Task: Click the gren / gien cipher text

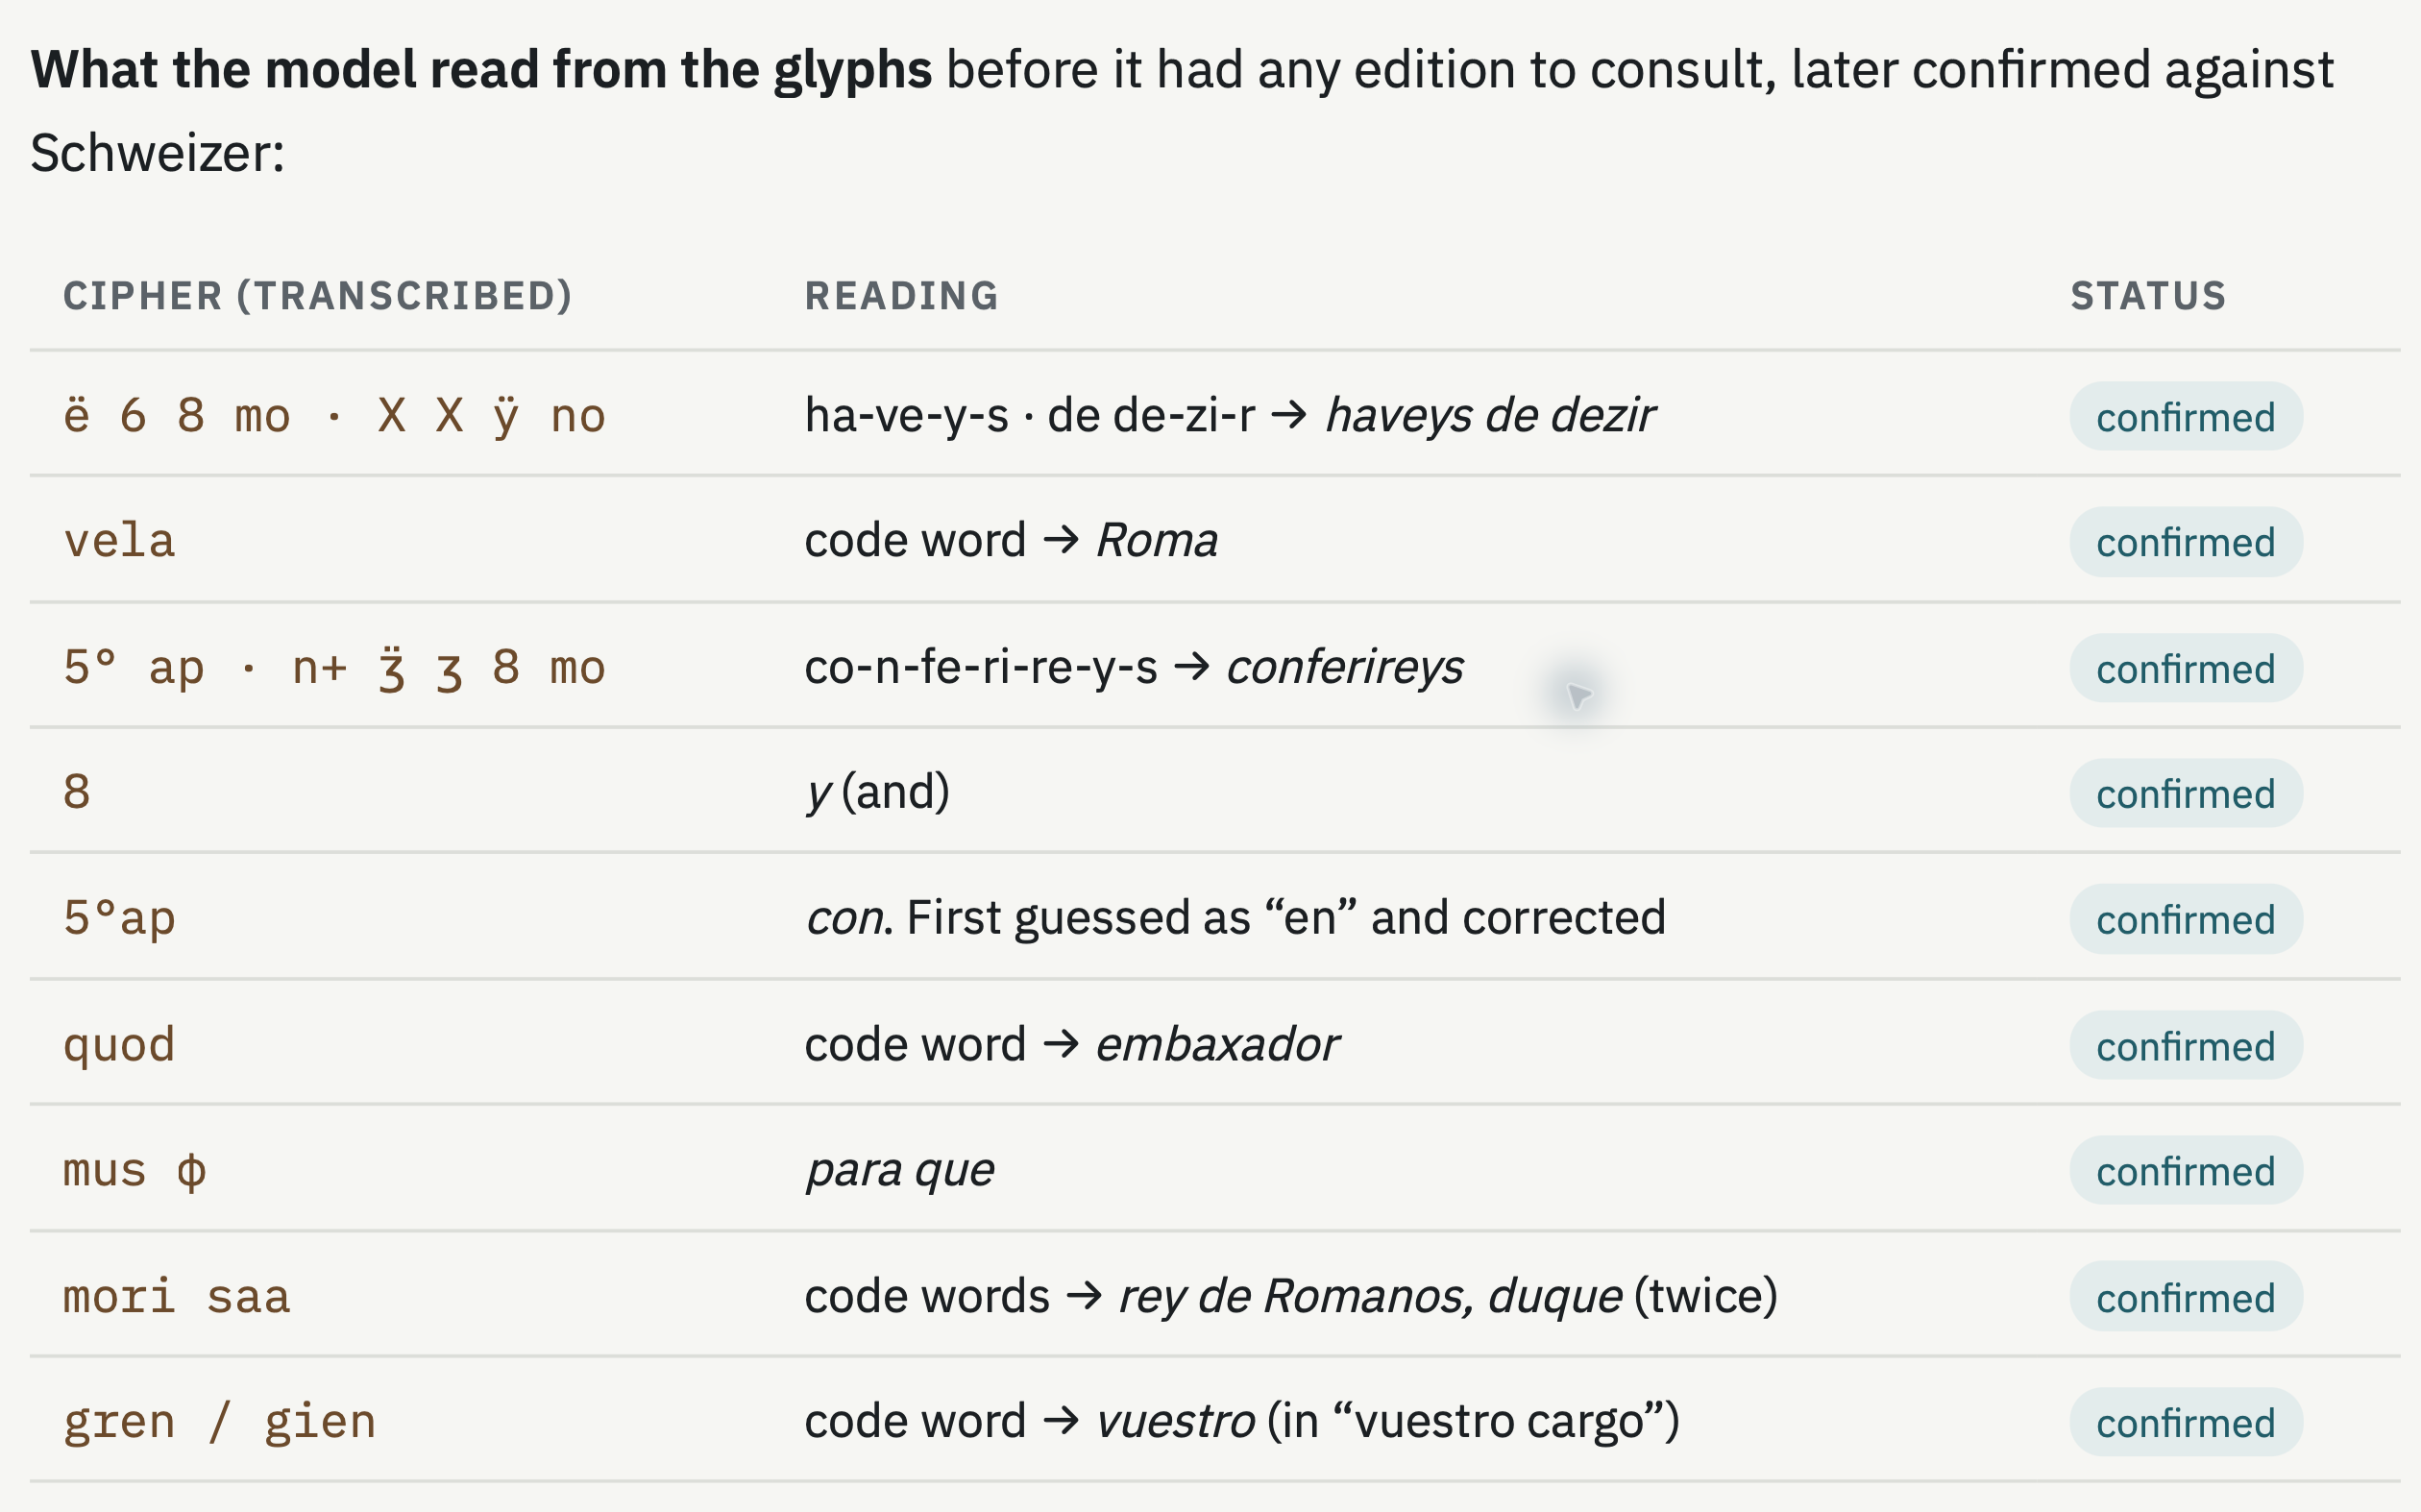Action: [x=219, y=1422]
